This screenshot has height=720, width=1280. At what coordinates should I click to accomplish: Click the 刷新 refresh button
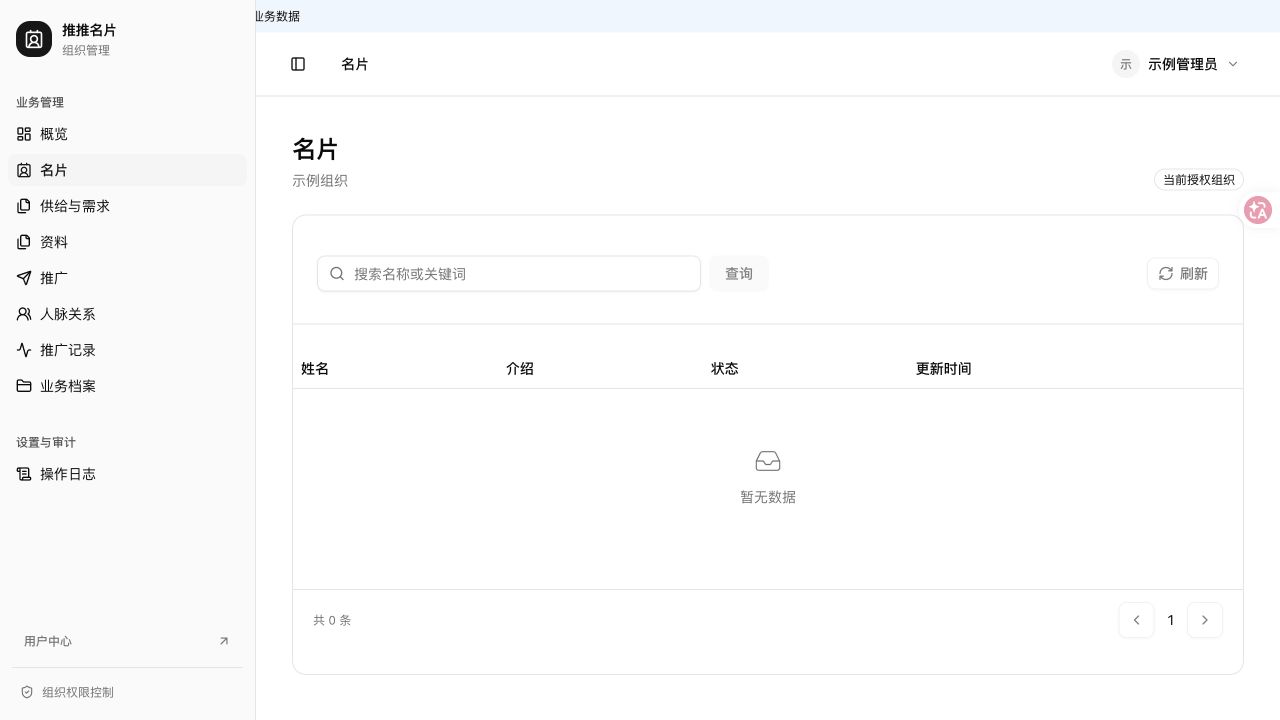coord(1183,274)
